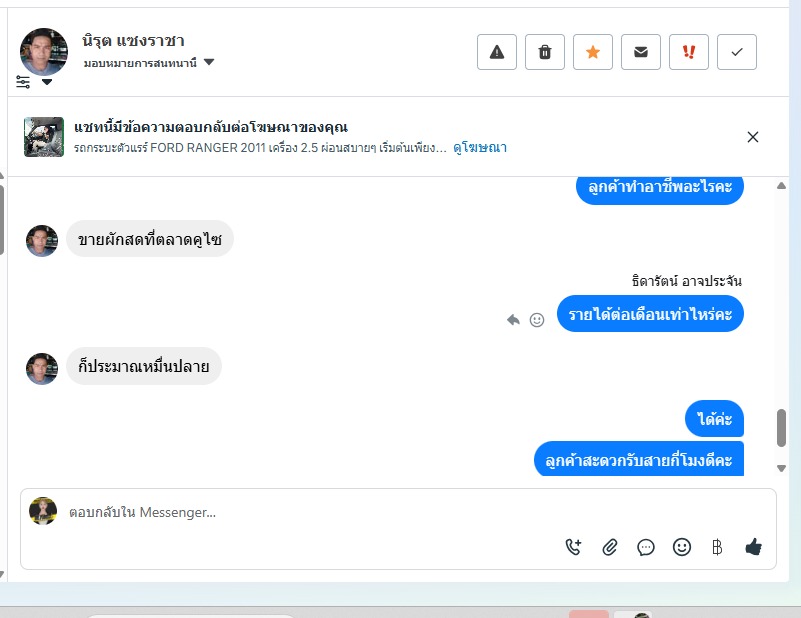Open the view ad link in banner
This screenshot has height=618, width=801.
click(x=480, y=148)
